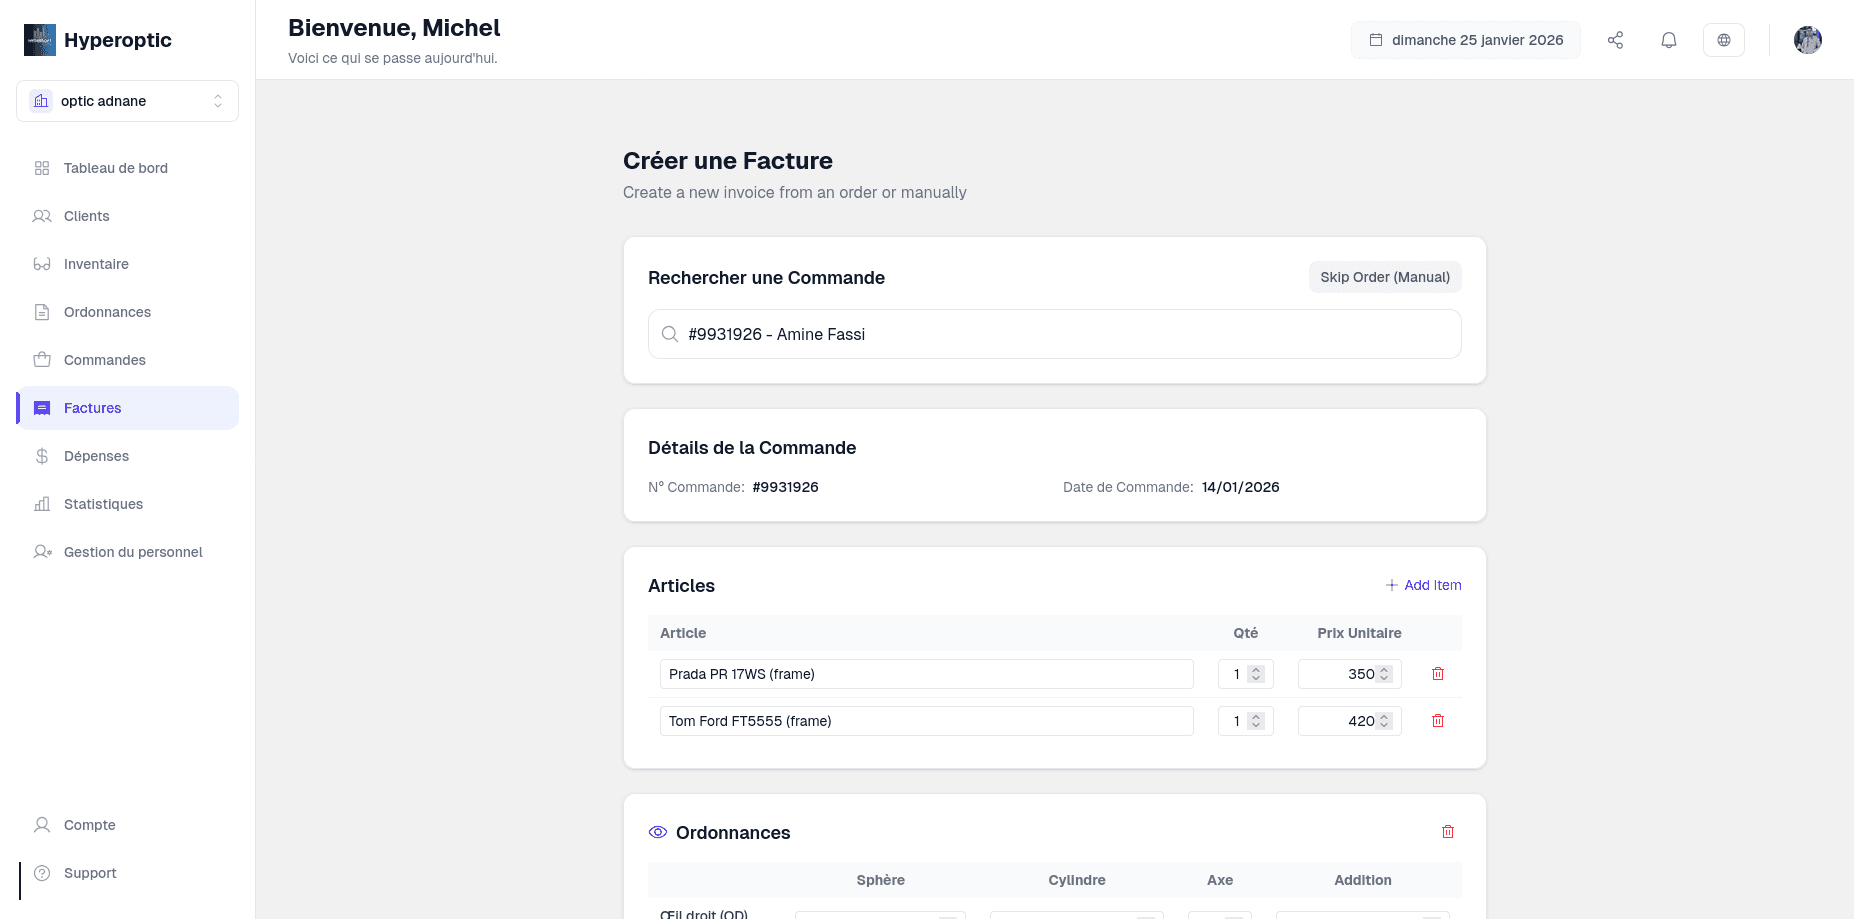This screenshot has height=919, width=1854.
Task: Adjust unit price stepper for Tom Ford
Action: (x=1384, y=721)
